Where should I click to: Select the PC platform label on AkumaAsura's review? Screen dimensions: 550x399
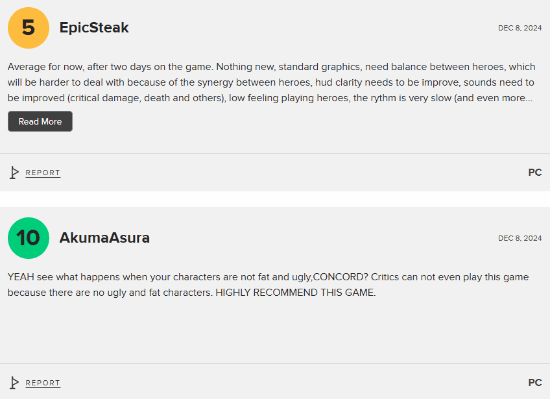(x=535, y=383)
